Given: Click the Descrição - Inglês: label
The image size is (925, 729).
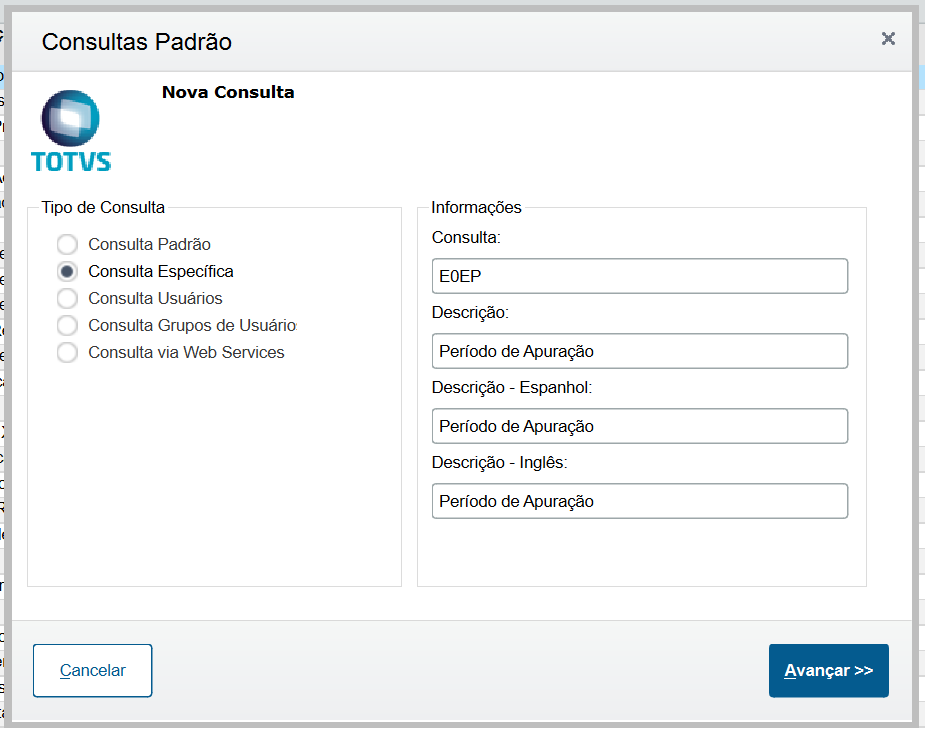Looking at the screenshot, I should pyautogui.click(x=499, y=462).
